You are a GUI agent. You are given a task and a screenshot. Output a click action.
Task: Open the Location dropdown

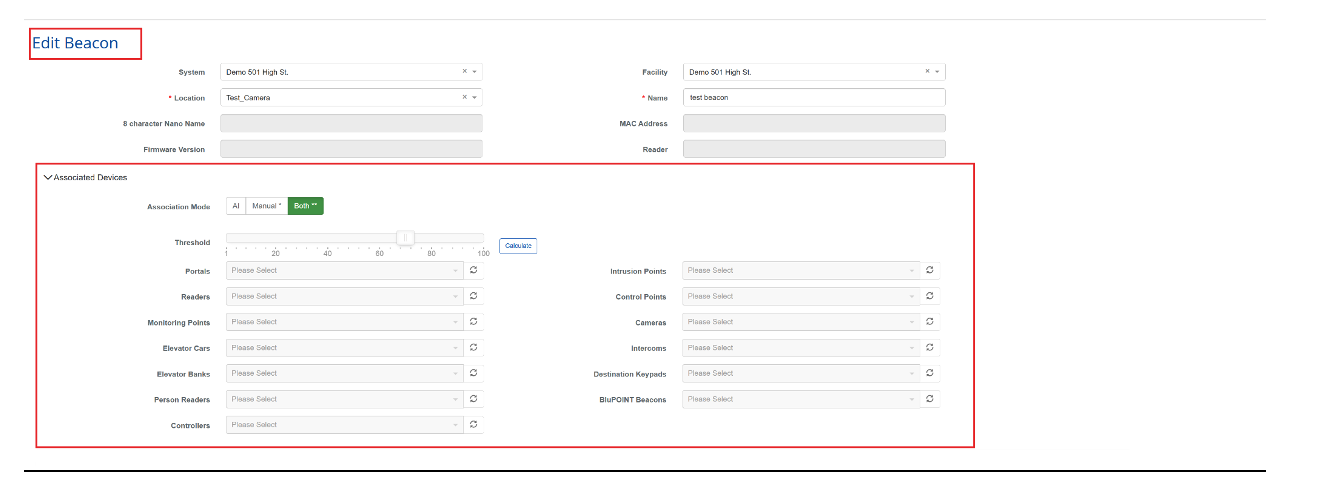tap(350, 98)
